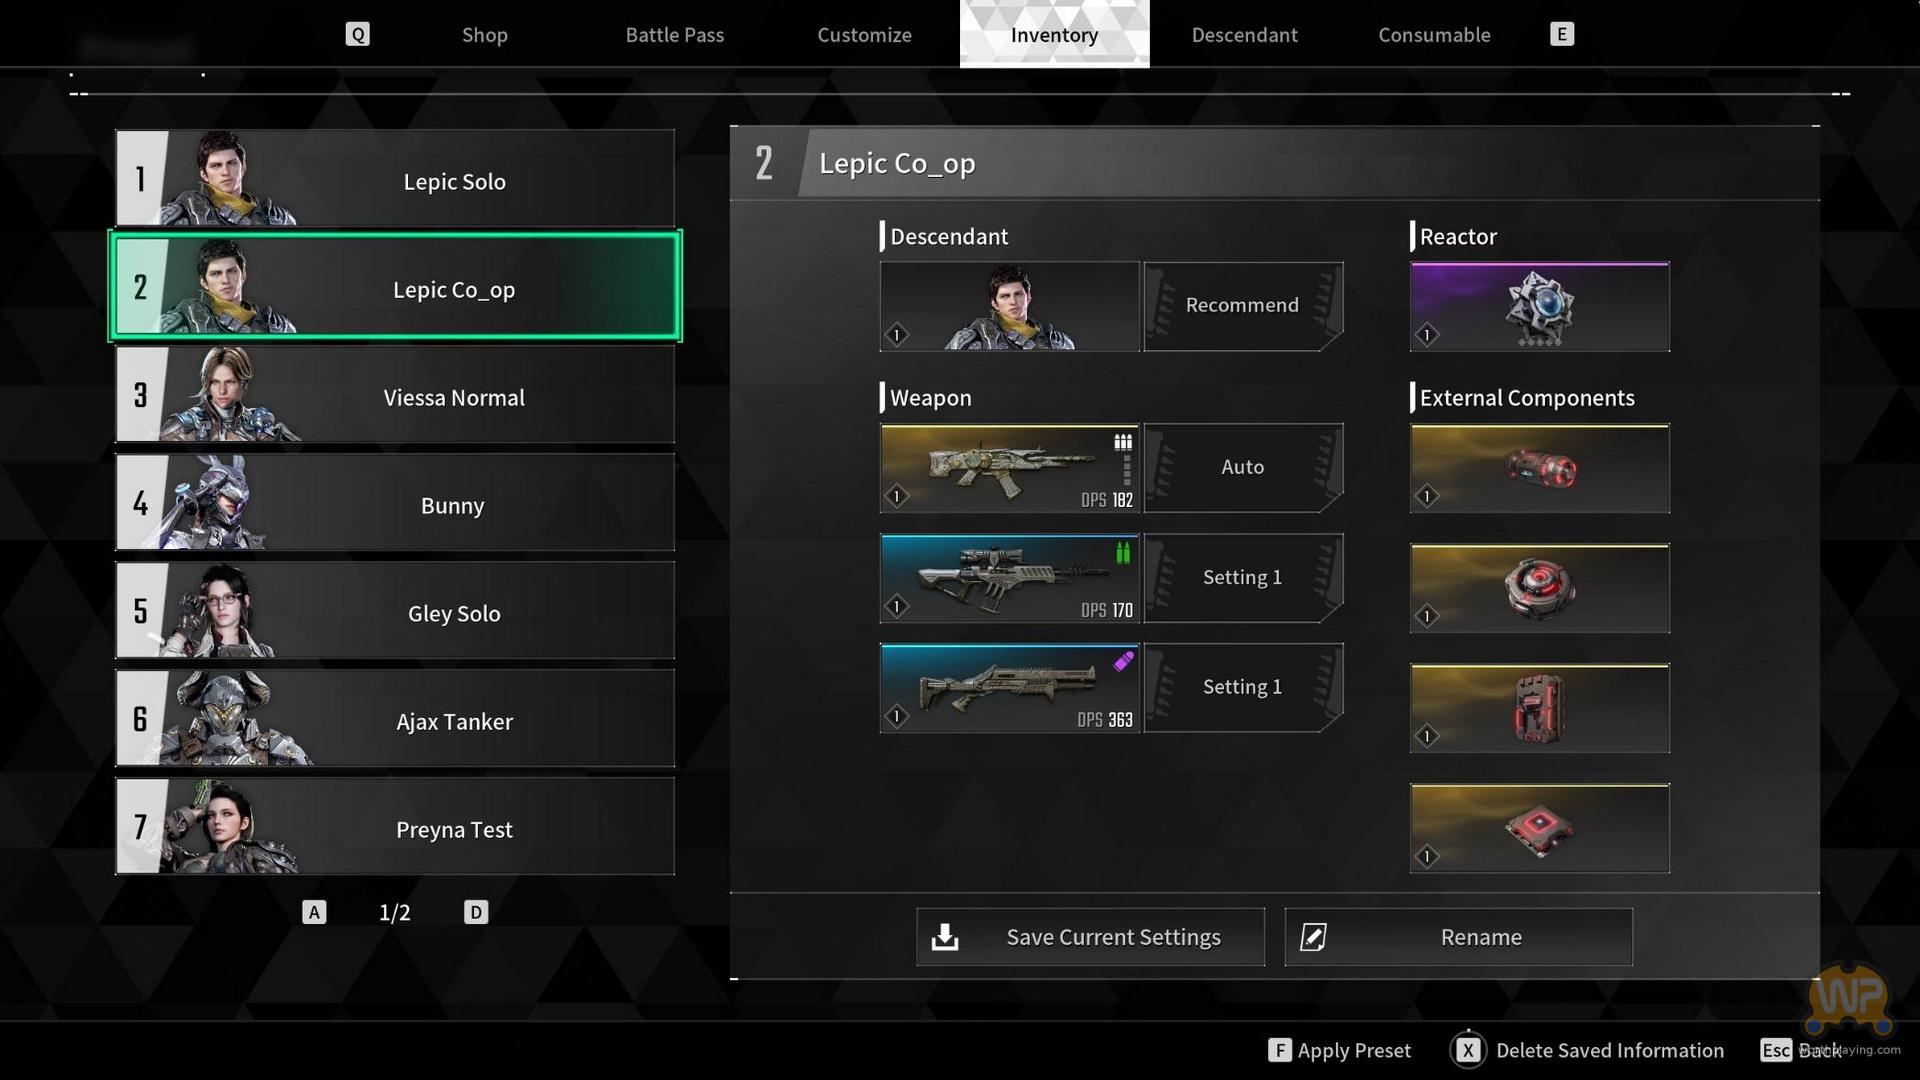Click the round red External Component icon
Screen dimensions: 1920x1080
[x=1539, y=588]
